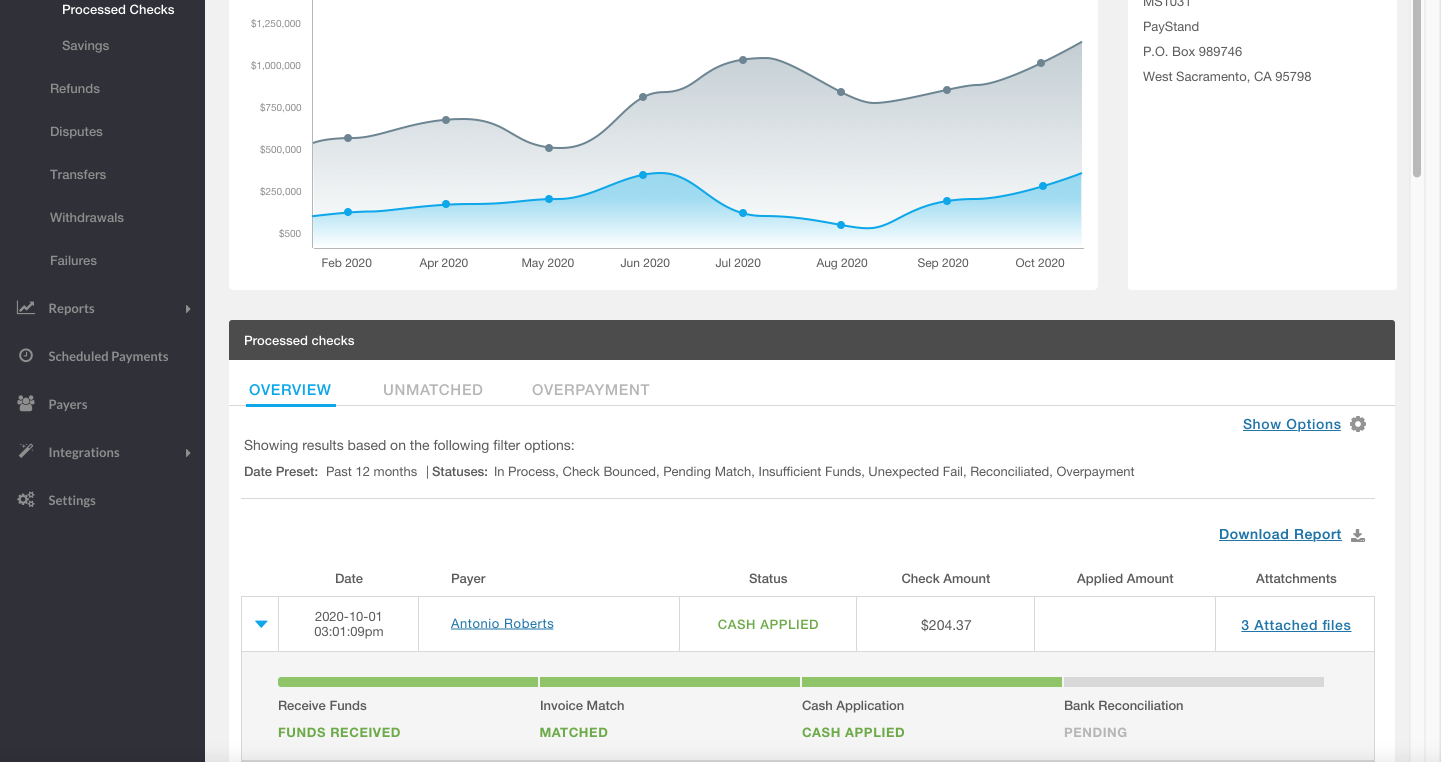Click the Reports chart icon in sidebar
This screenshot has width=1441, height=762.
pos(26,308)
